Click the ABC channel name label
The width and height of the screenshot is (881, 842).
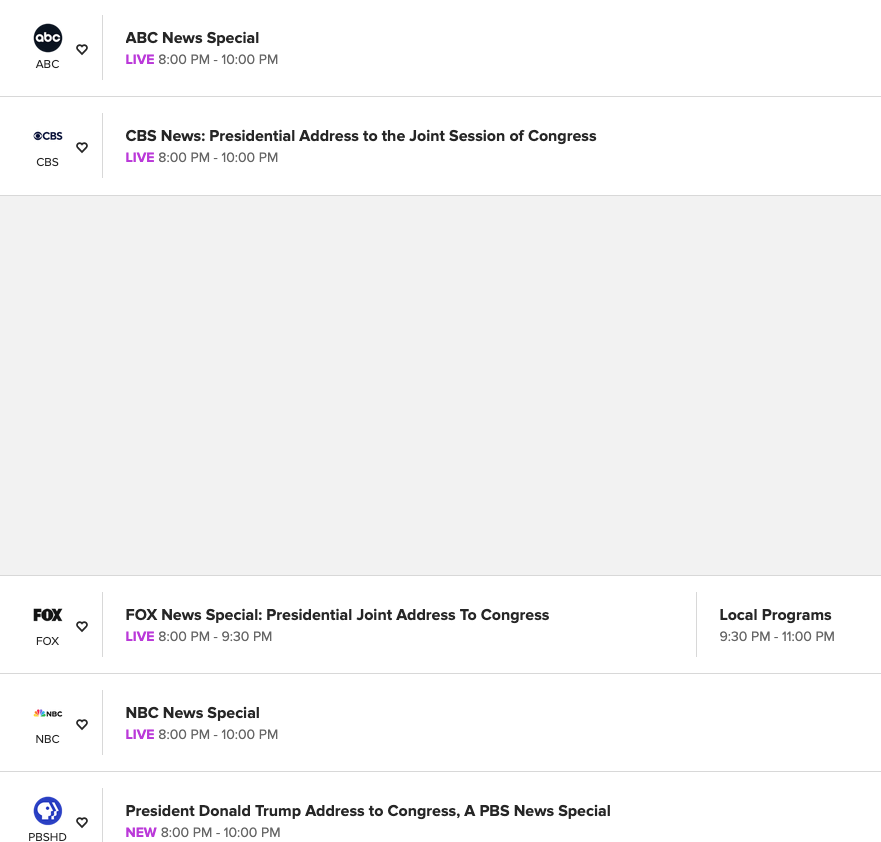point(47,64)
